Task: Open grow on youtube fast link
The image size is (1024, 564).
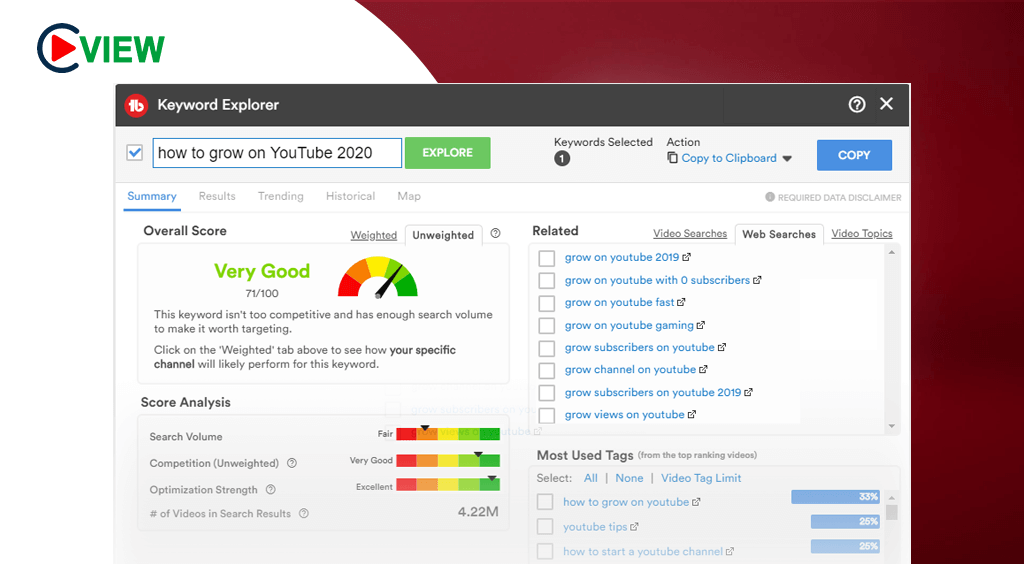Action: pyautogui.click(x=619, y=302)
